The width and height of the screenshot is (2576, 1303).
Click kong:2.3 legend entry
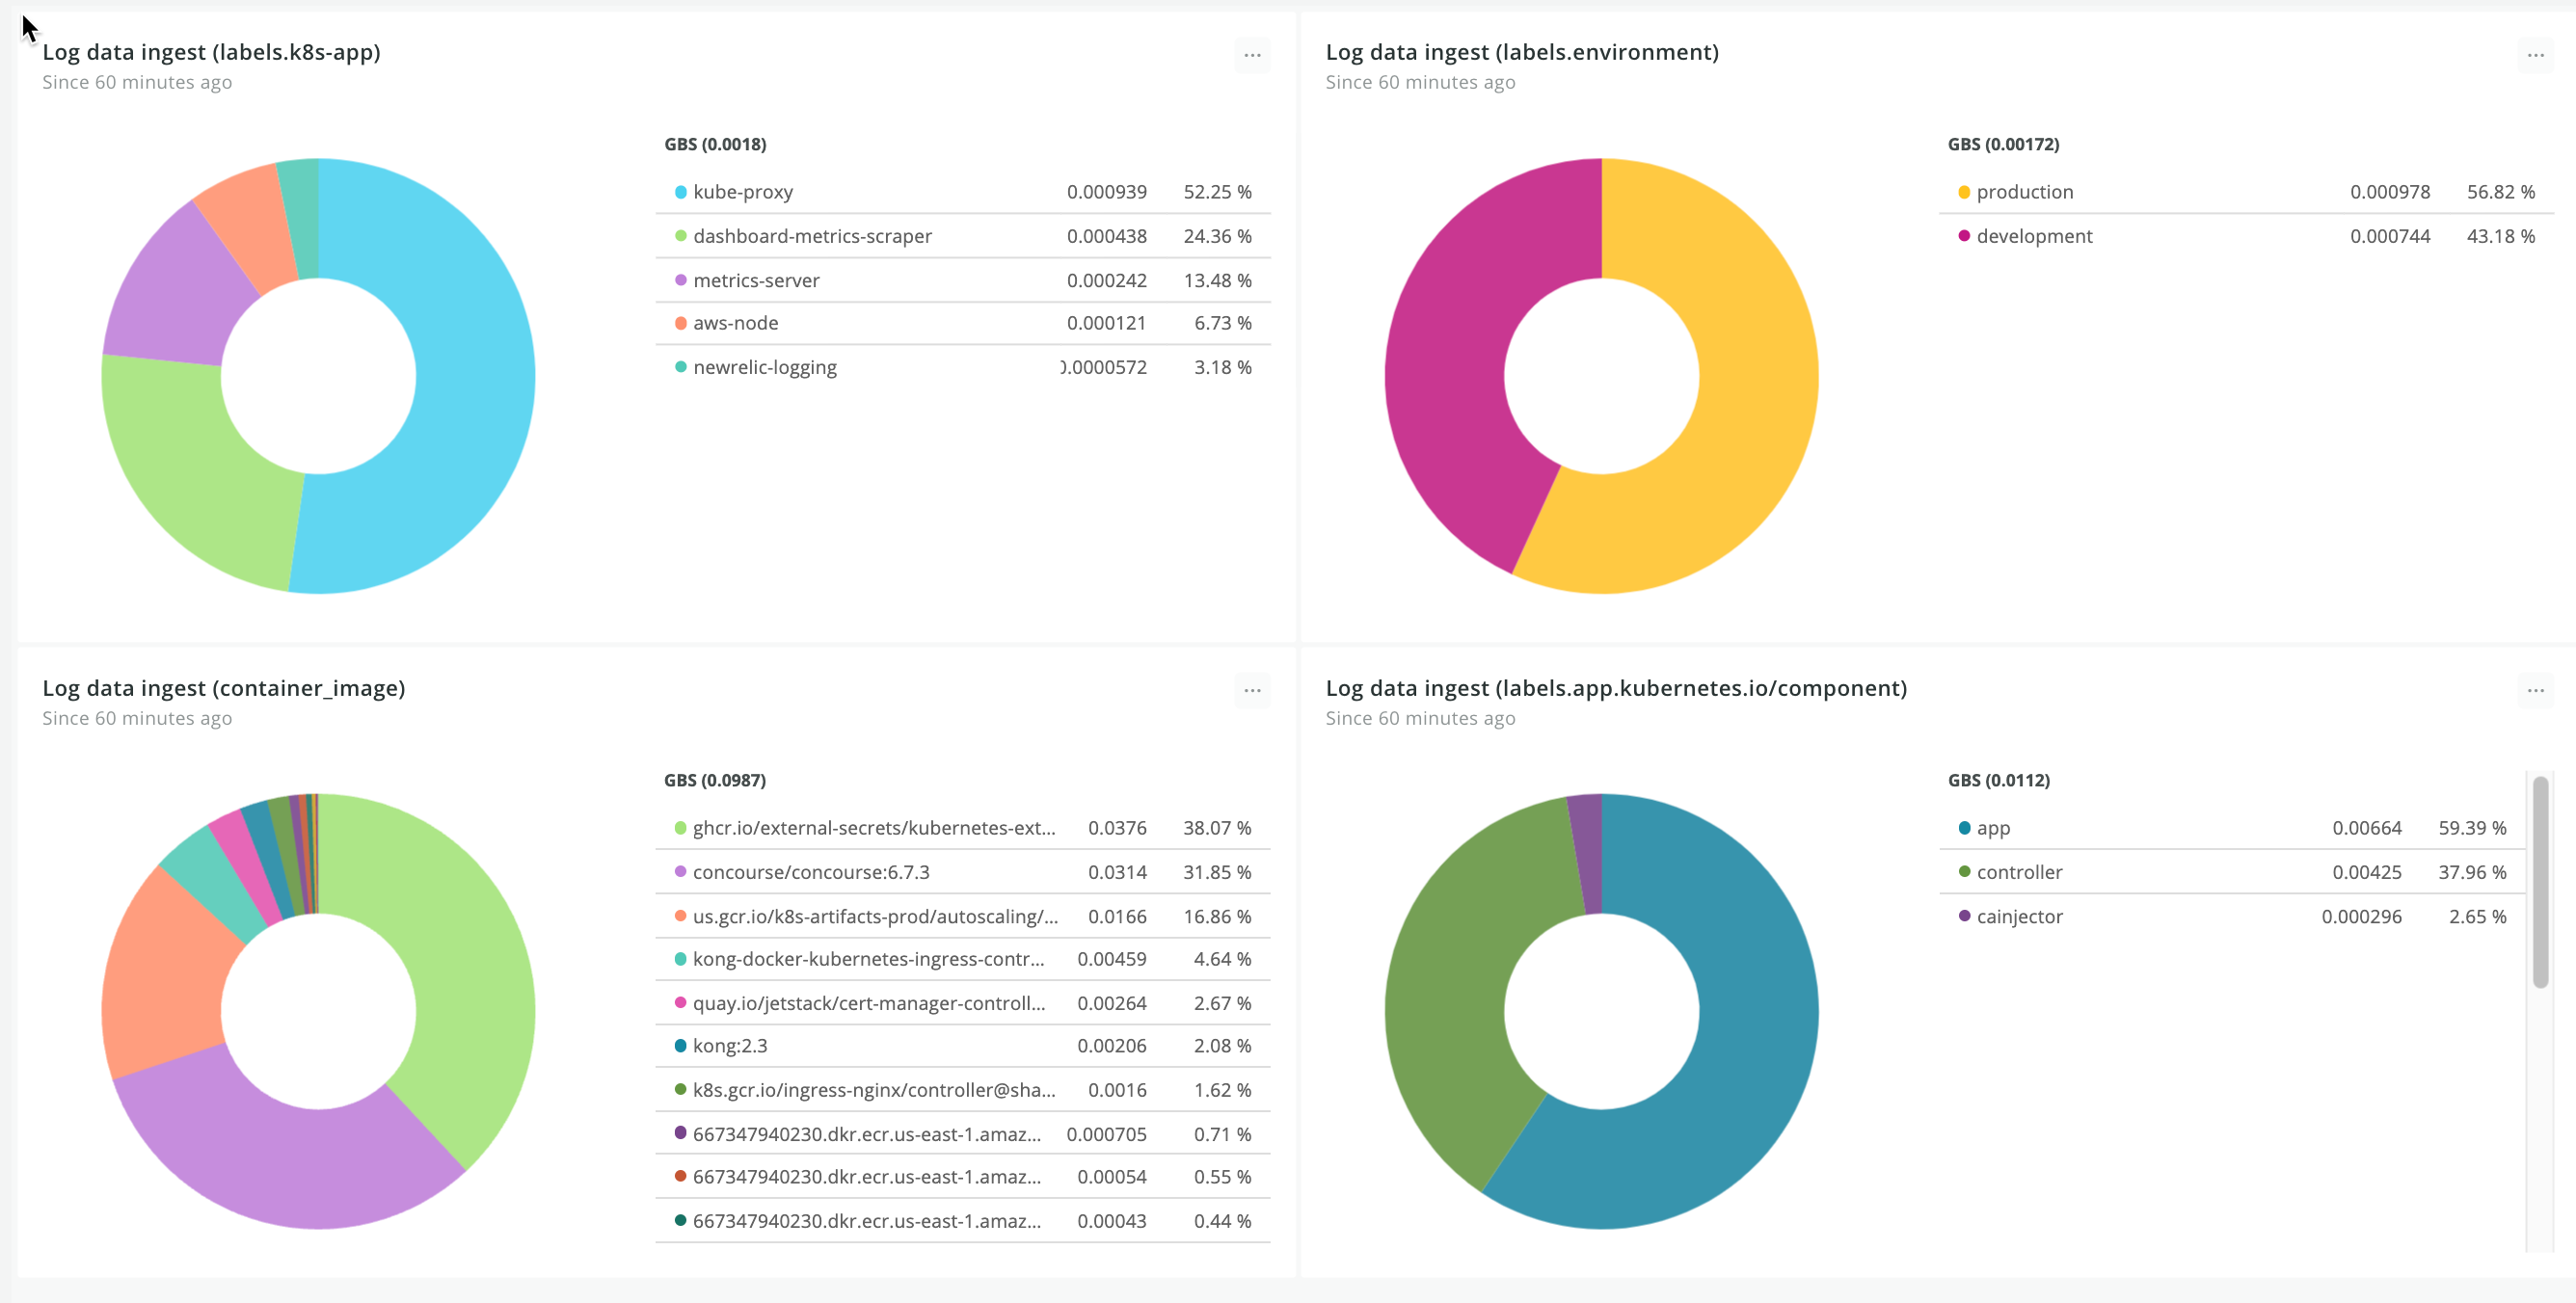pyautogui.click(x=730, y=1046)
